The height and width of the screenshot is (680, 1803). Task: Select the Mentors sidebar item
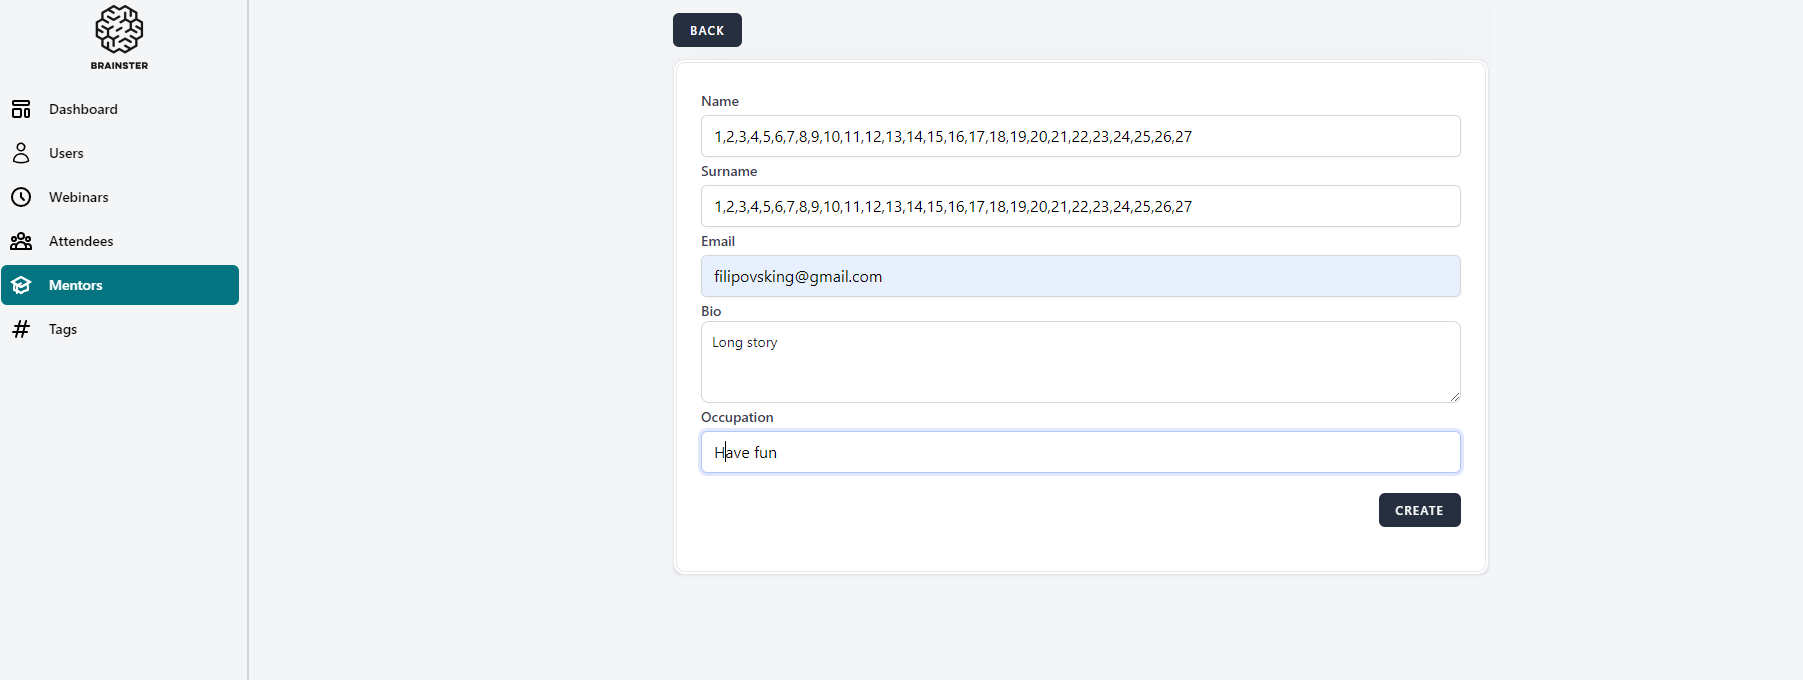tap(76, 285)
